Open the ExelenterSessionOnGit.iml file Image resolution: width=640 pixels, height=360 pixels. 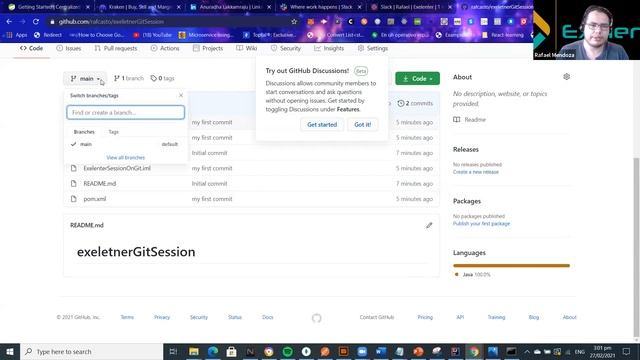tap(117, 168)
